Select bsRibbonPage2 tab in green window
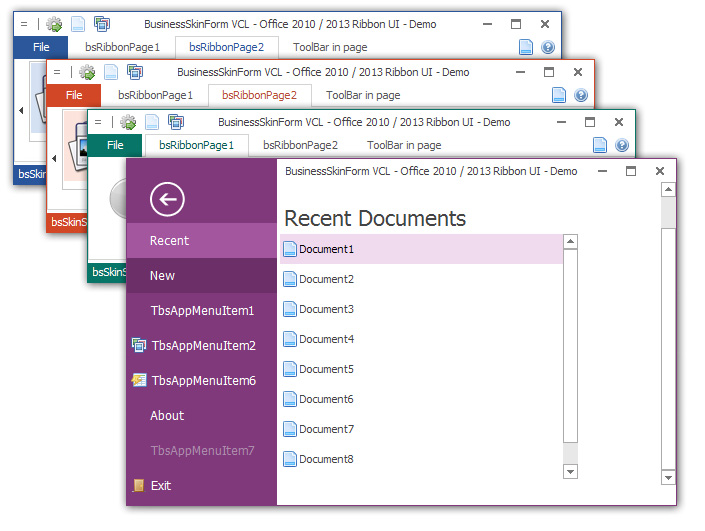The width and height of the screenshot is (705, 531). 300,145
